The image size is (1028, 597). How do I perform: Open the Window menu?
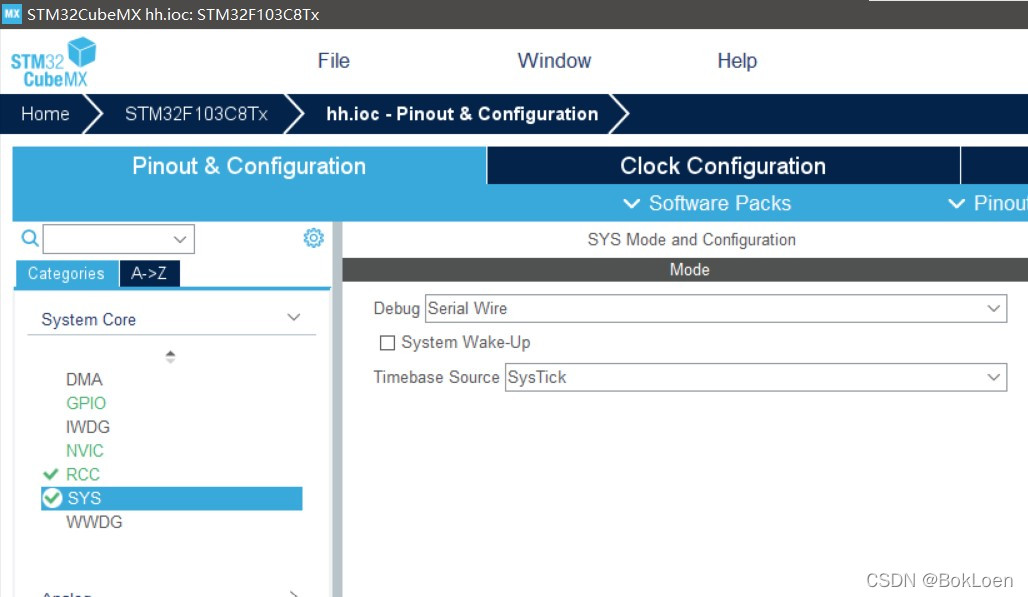[x=554, y=61]
